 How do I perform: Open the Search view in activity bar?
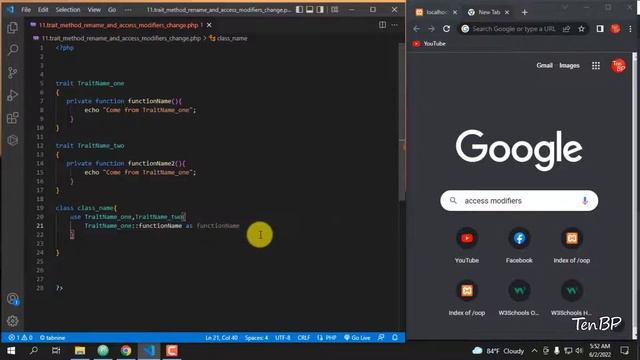point(13,50)
